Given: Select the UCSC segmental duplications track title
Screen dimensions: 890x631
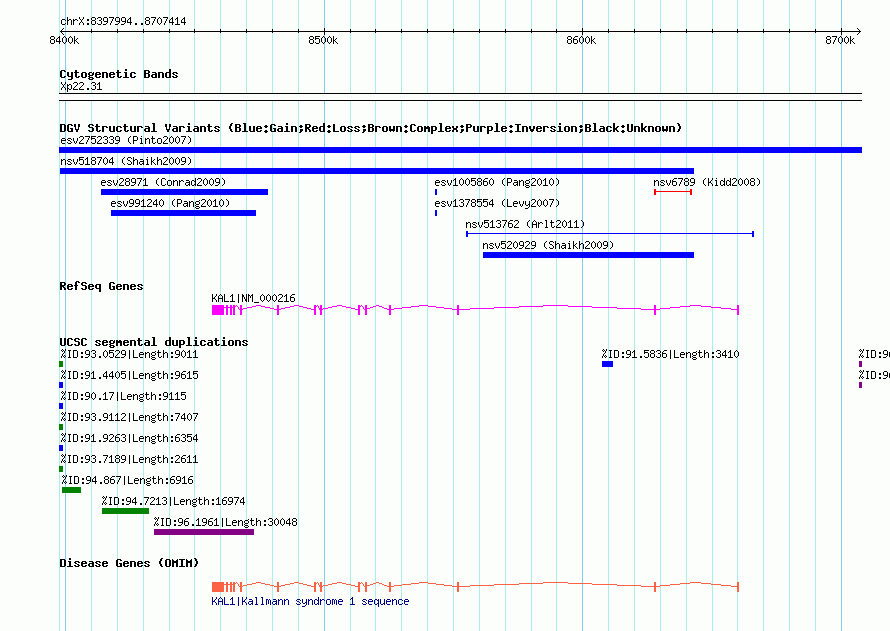Looking at the screenshot, I should click(154, 342).
